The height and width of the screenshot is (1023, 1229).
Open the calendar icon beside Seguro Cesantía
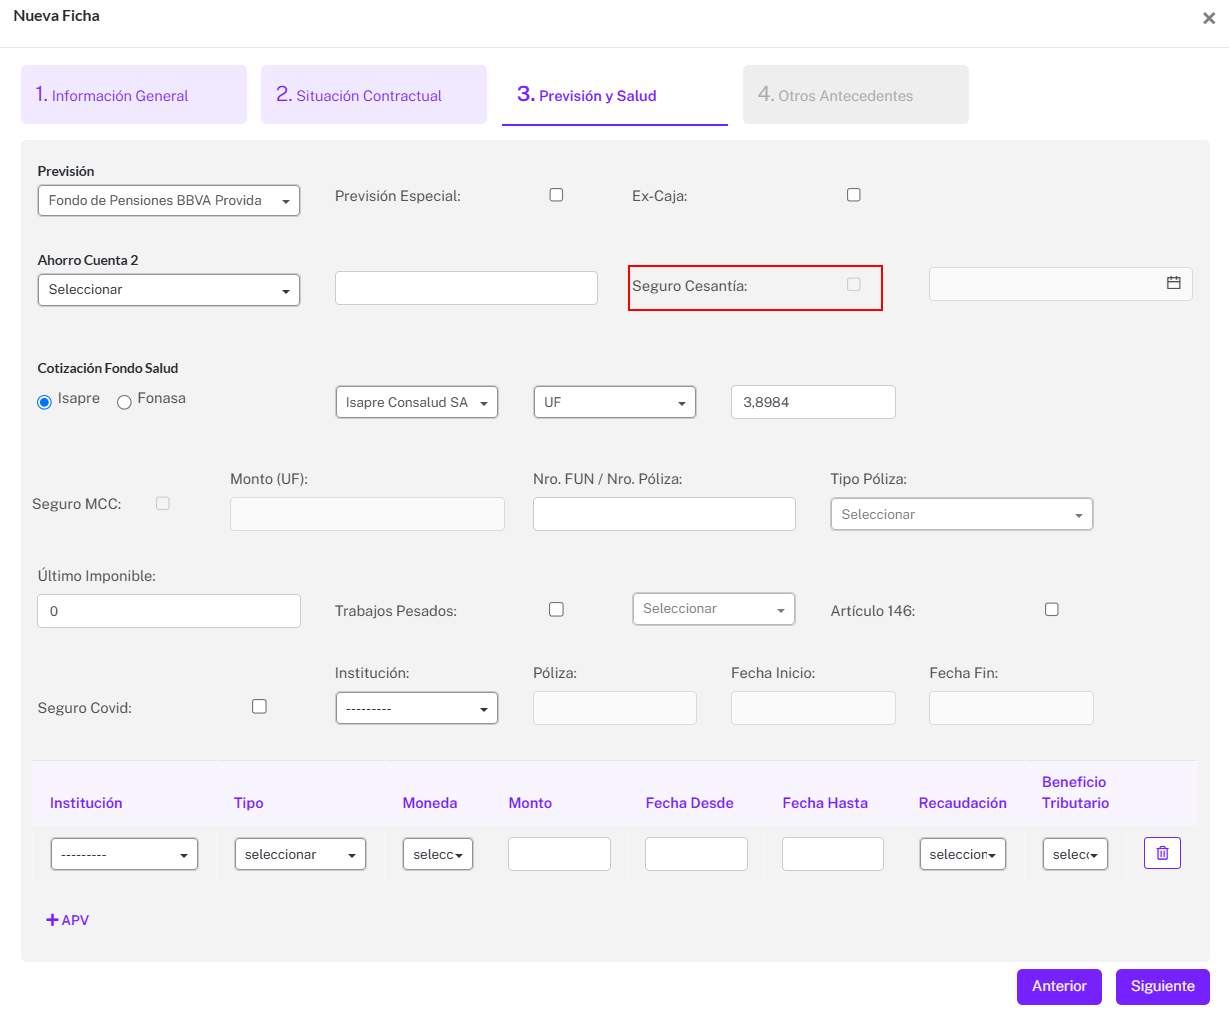click(x=1173, y=283)
